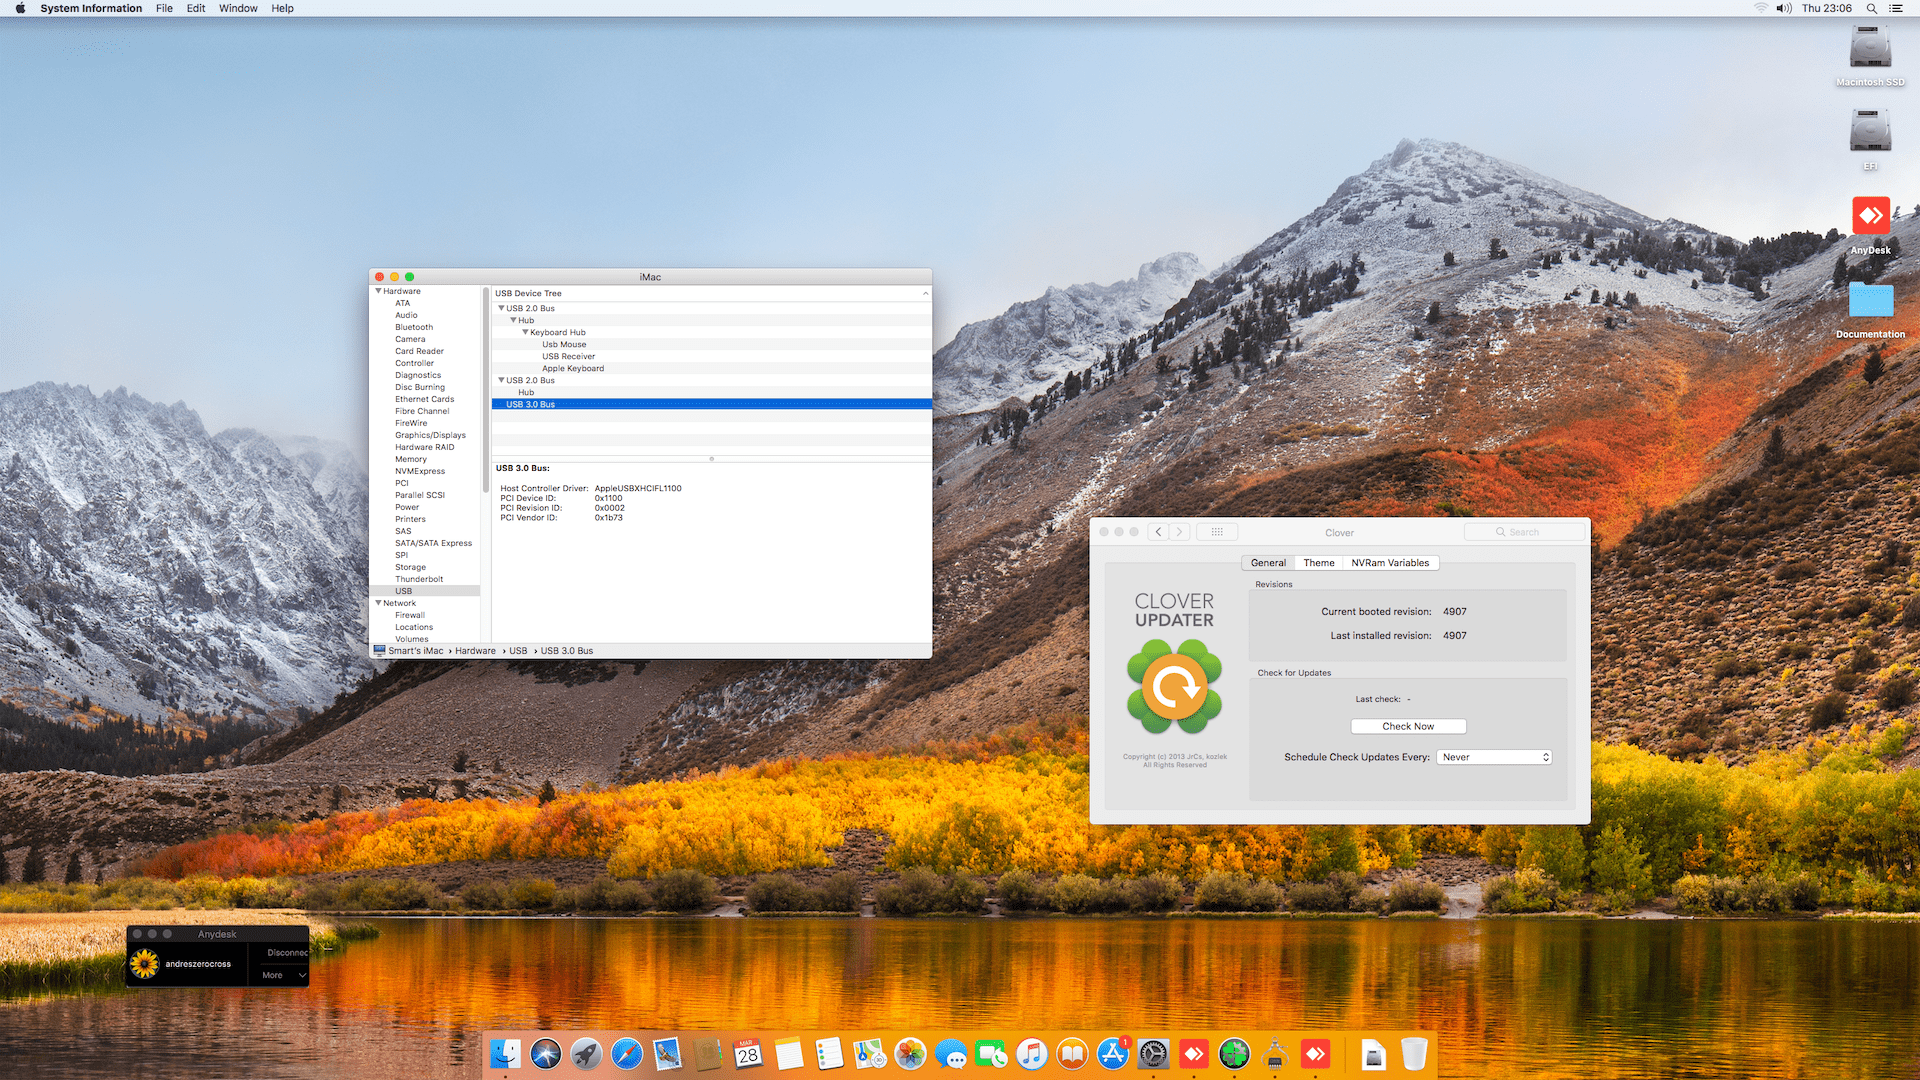
Task: Collapse the Hub node above Keyboard Hub
Action: pyautogui.click(x=513, y=320)
